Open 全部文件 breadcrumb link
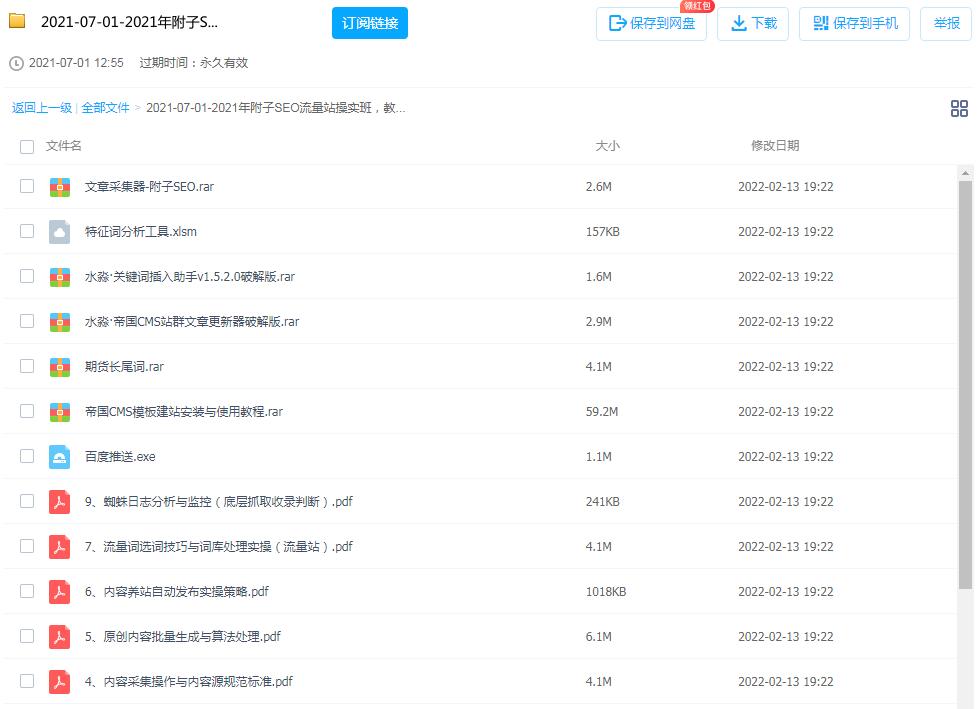The height and width of the screenshot is (709, 977). 105,108
